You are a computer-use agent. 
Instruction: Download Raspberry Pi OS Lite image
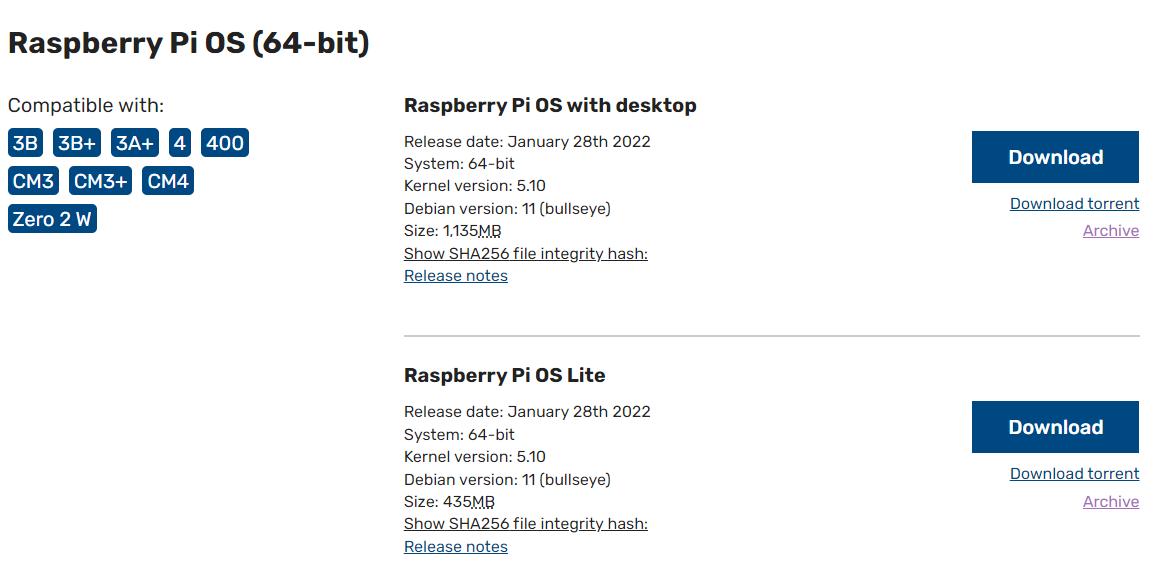coord(1055,427)
